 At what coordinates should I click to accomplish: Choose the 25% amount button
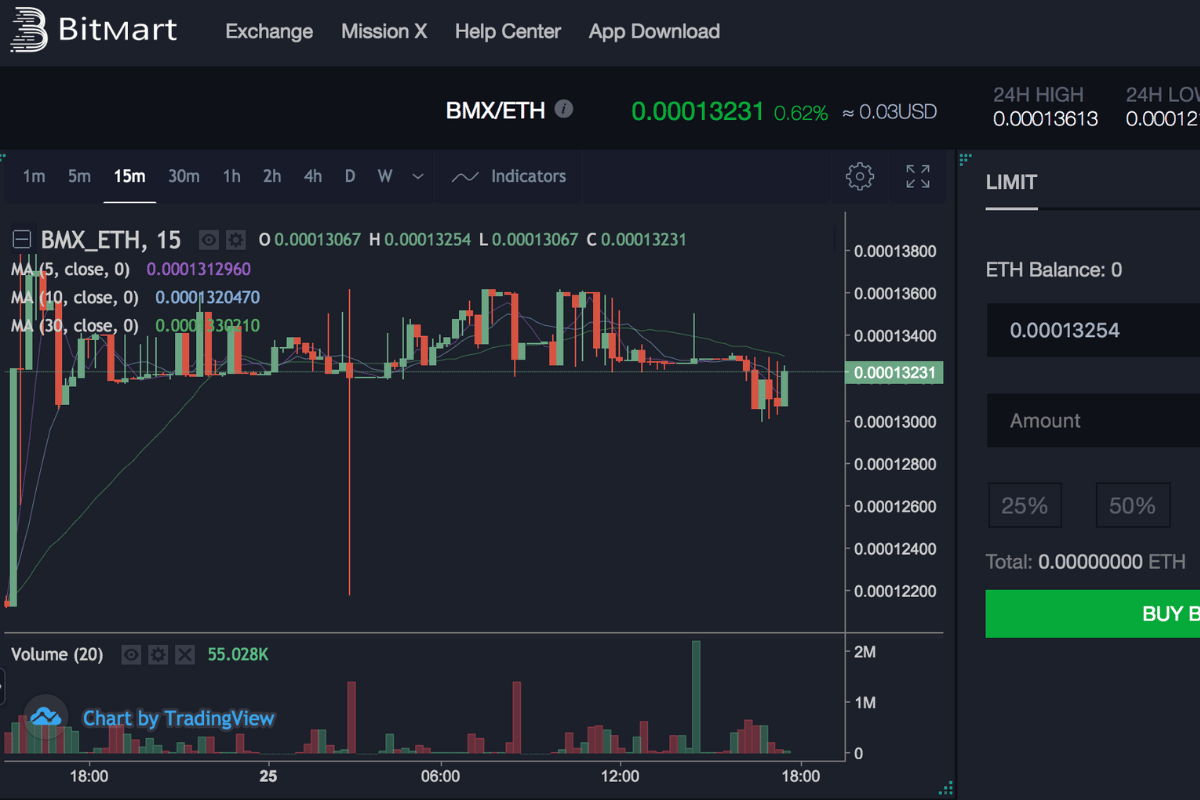[1025, 506]
